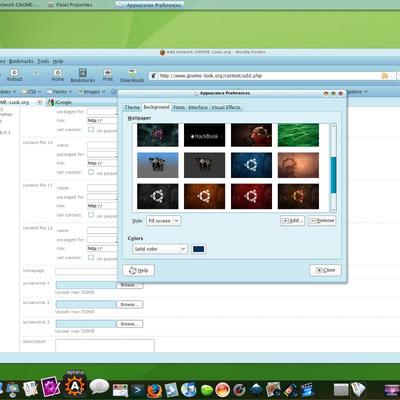Select the green grass wallpaper thumbnail
This screenshot has width=400, height=400.
point(298,135)
